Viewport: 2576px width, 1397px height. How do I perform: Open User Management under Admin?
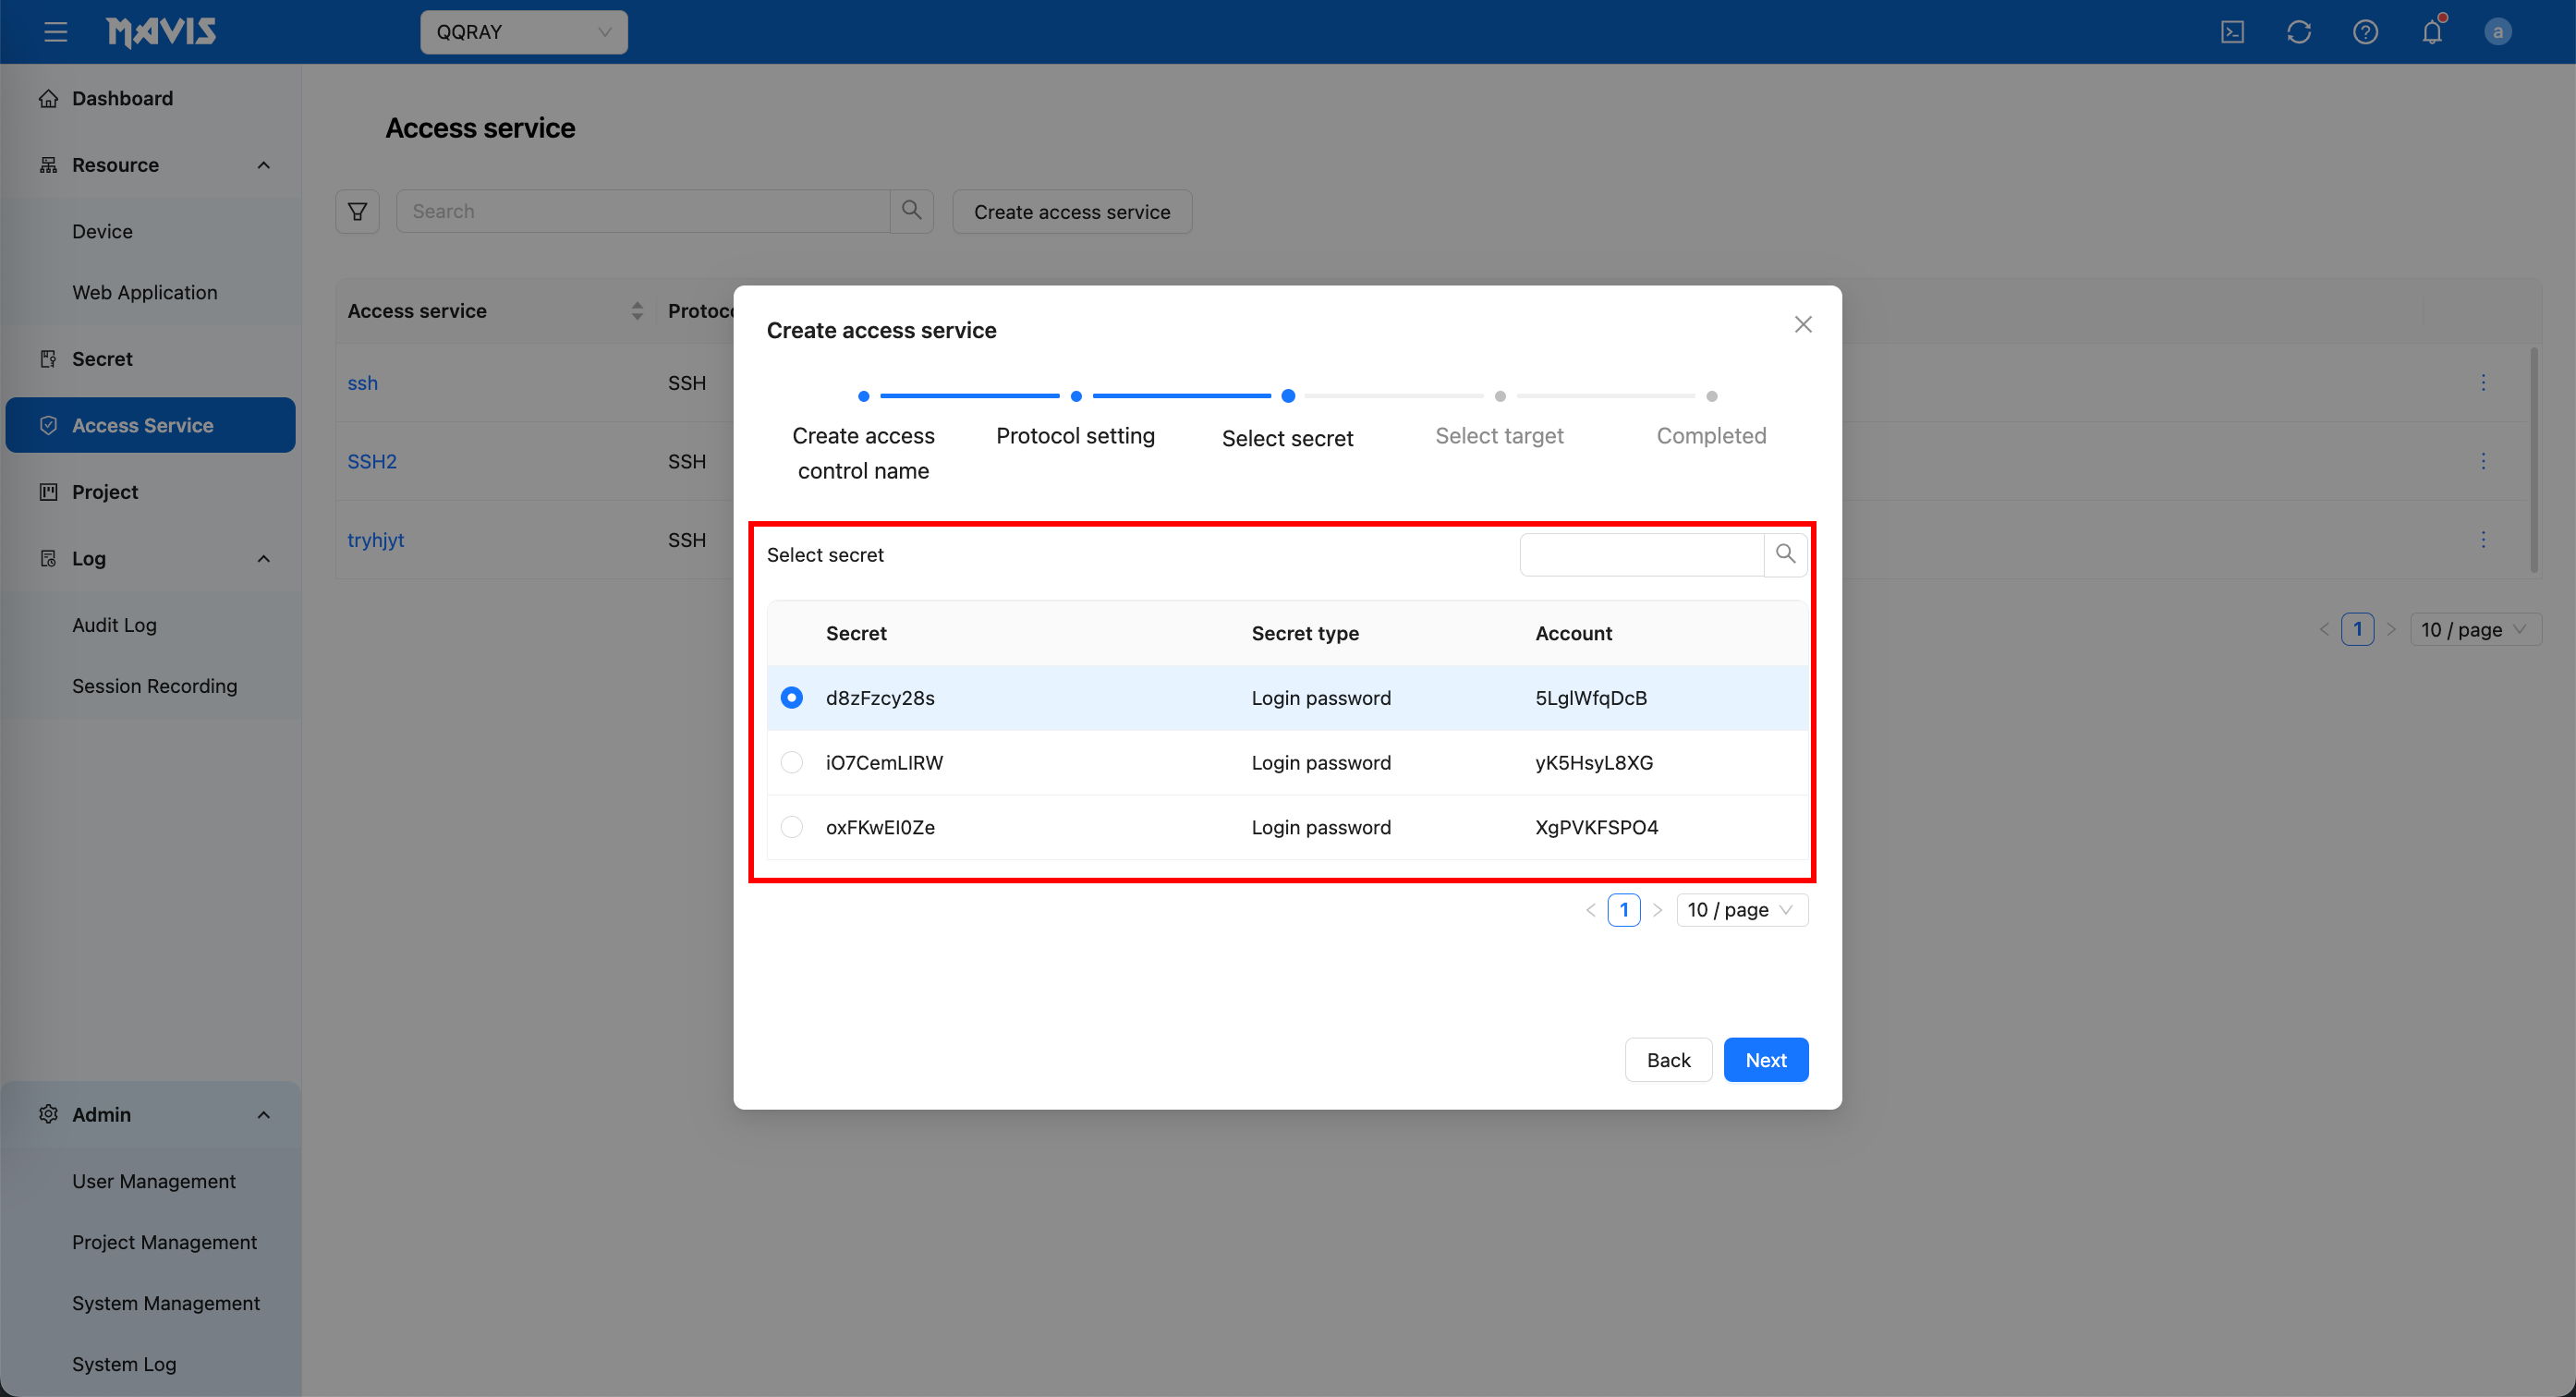pos(154,1181)
